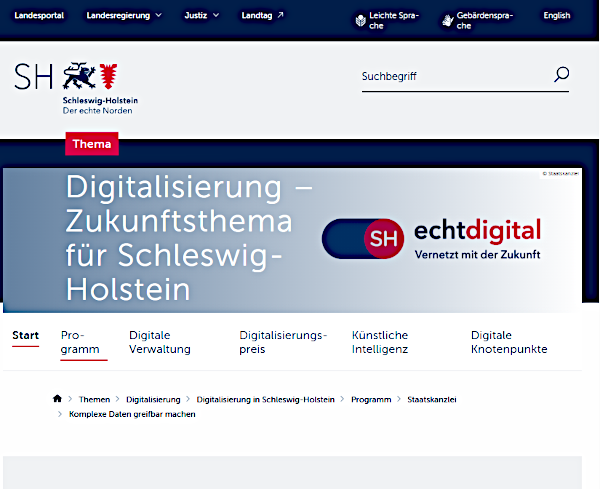Open the Themen breadcrumb
600x489 pixels.
94,399
